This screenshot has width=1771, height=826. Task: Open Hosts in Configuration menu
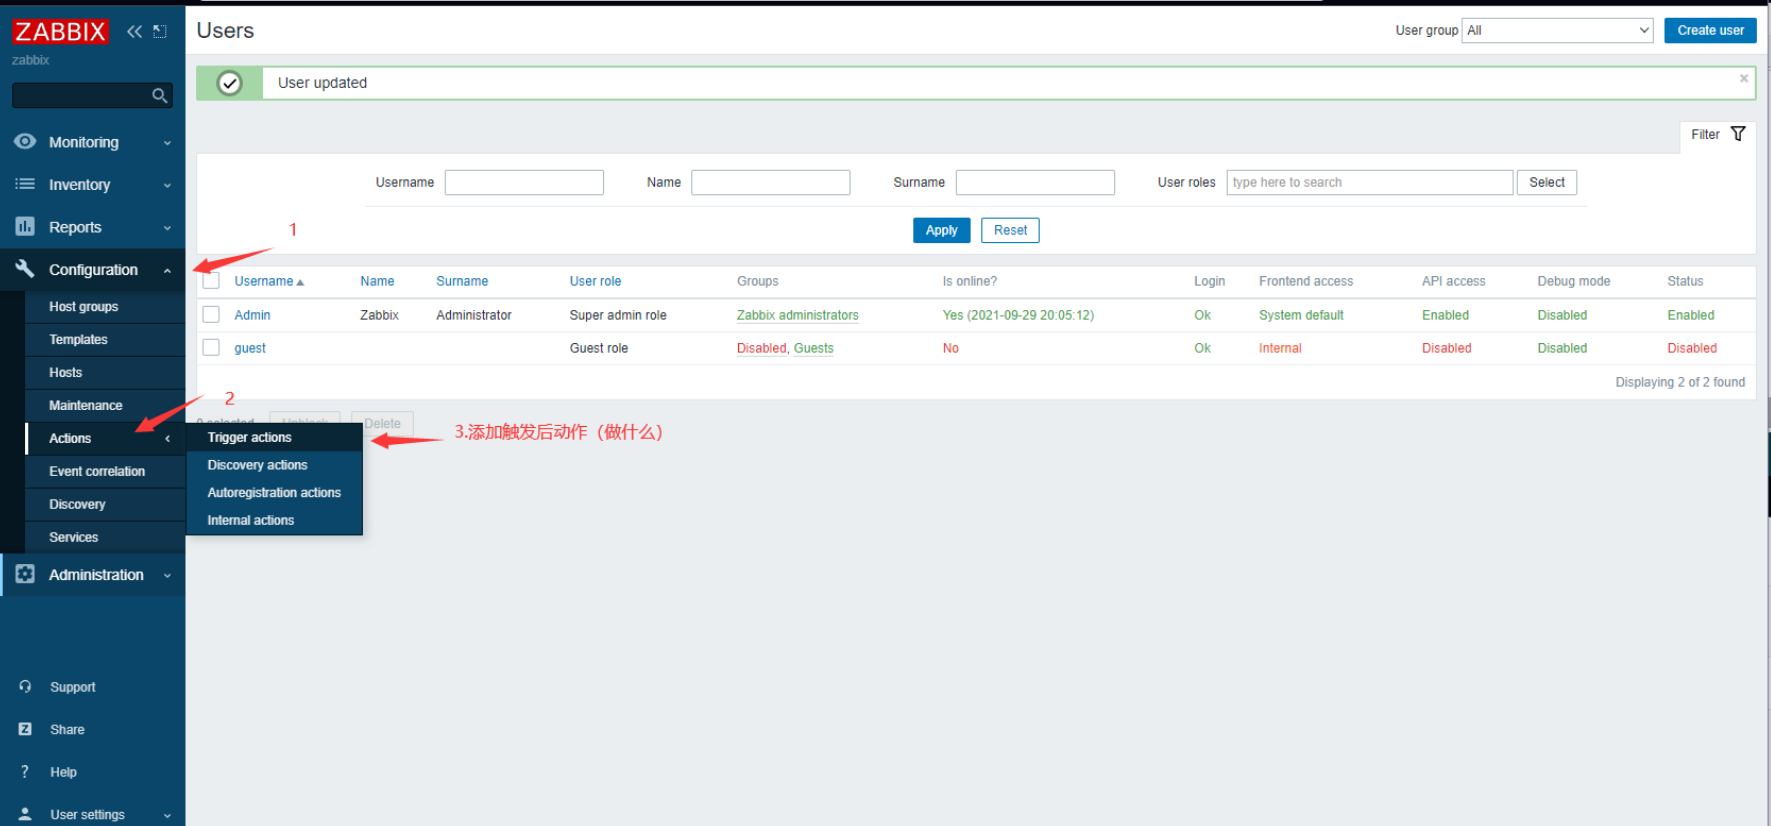pos(66,372)
